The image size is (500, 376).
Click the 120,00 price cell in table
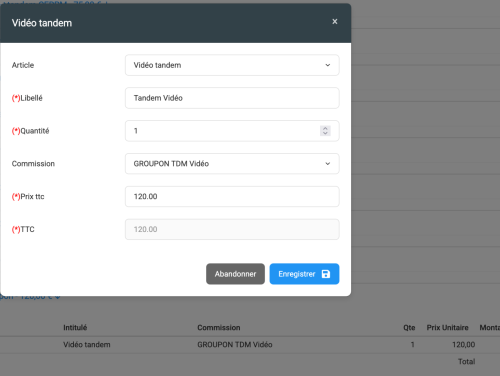coord(463,345)
